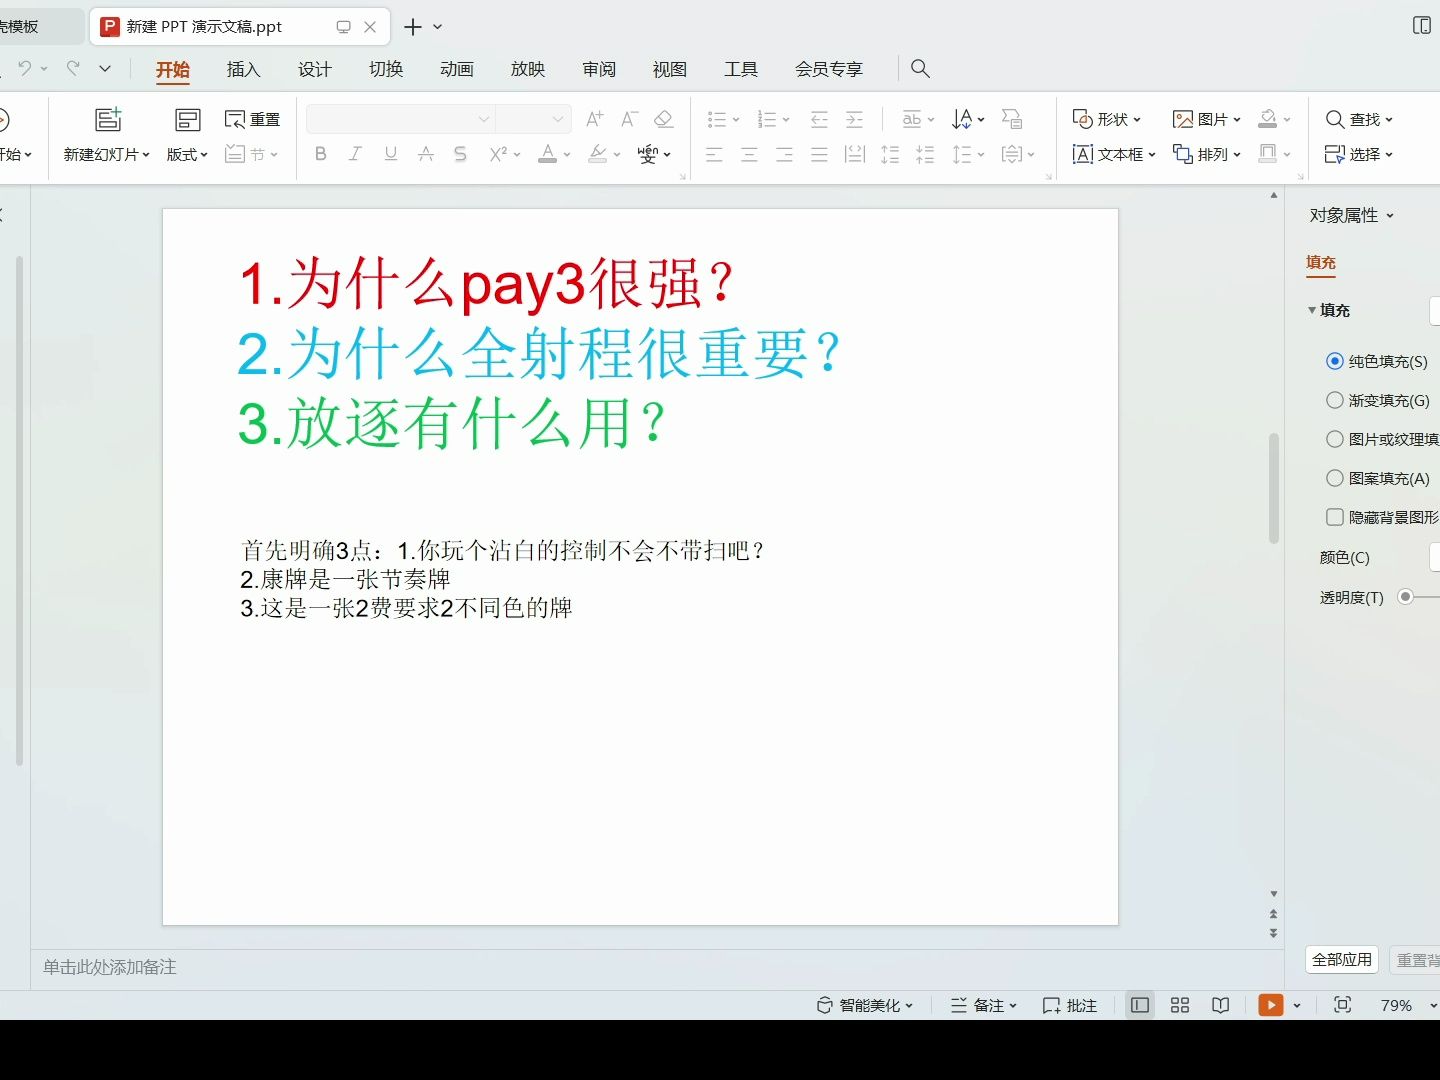
Task: Click the decrease indent icon
Action: click(819, 119)
